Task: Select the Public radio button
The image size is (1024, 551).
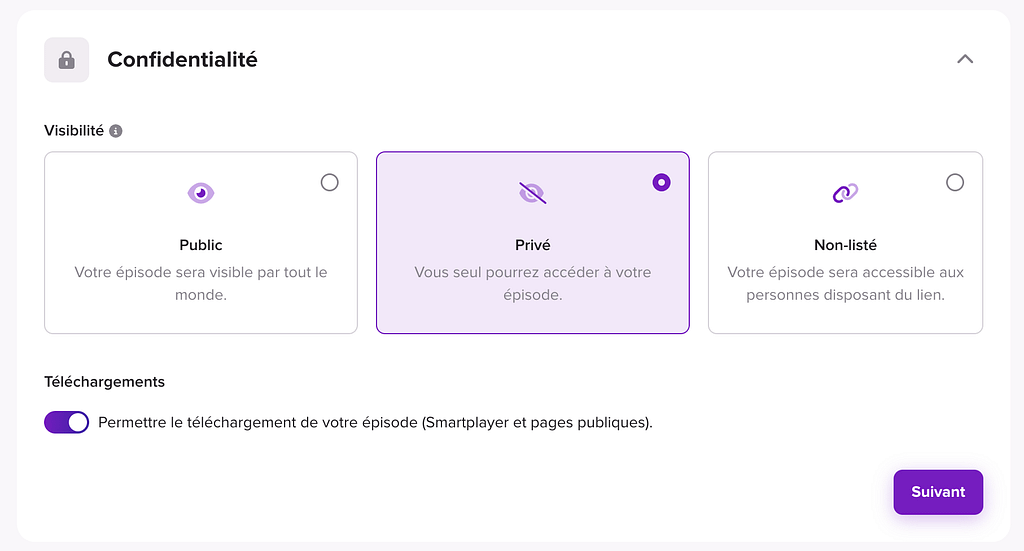Action: (330, 182)
